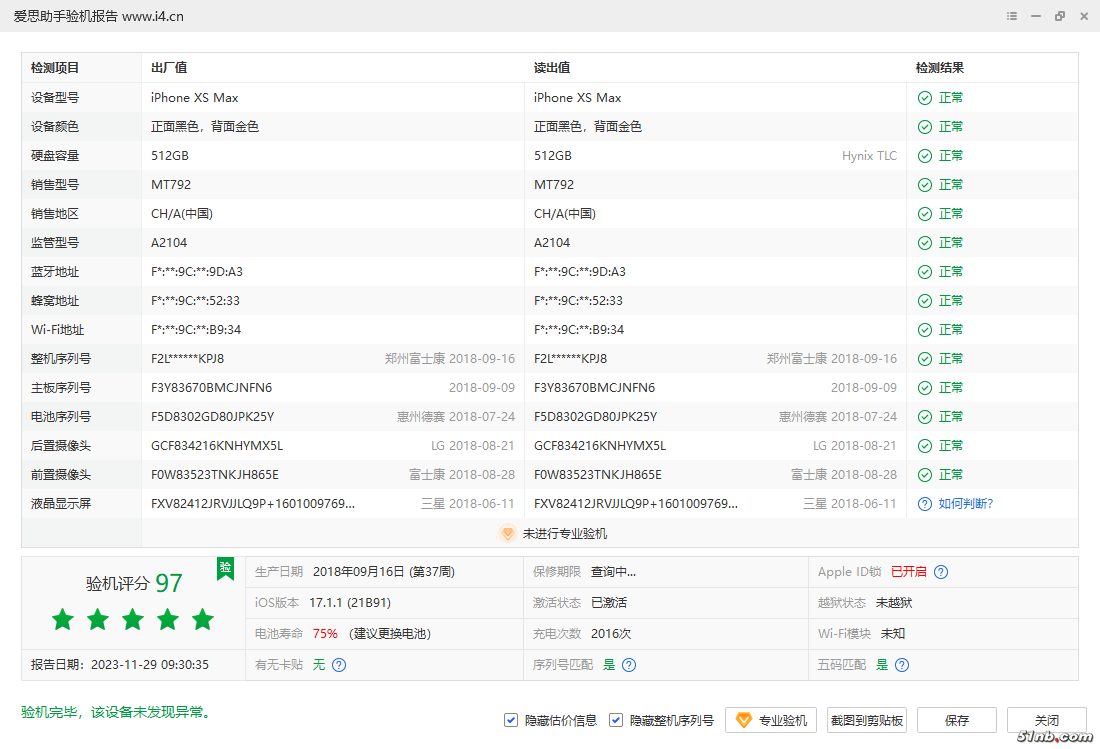Viewport: 1100px width, 749px height.
Task: Click the help icon beside Apple ID锁
Action: tap(941, 572)
